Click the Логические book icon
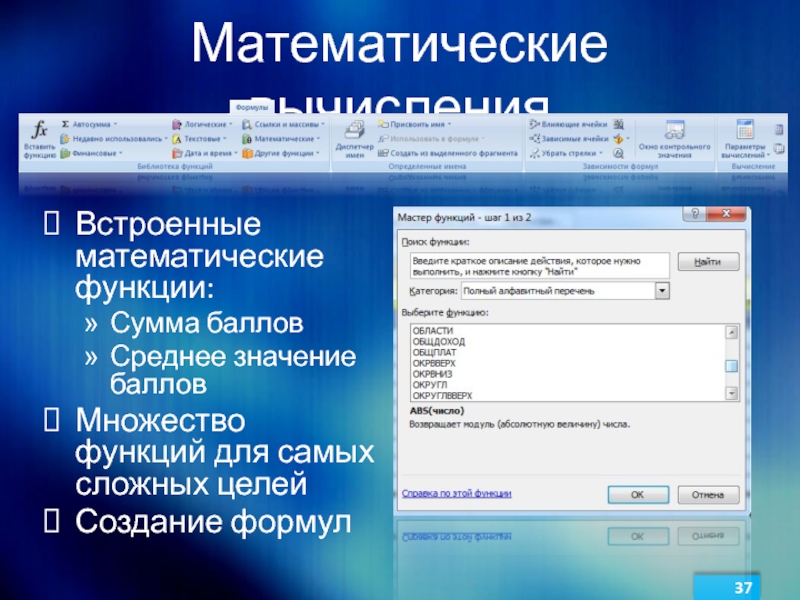Screen dimensions: 800x600 (x=177, y=124)
